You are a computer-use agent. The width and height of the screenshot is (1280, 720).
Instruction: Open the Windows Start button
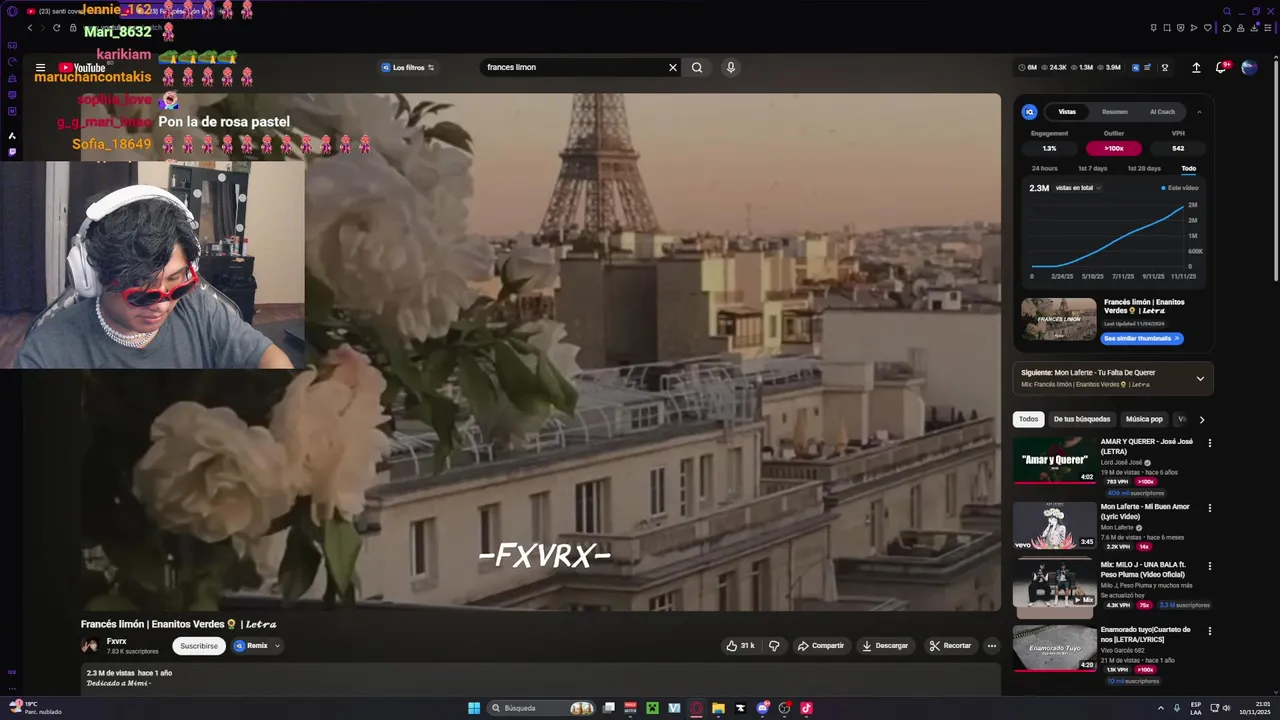pyautogui.click(x=474, y=708)
